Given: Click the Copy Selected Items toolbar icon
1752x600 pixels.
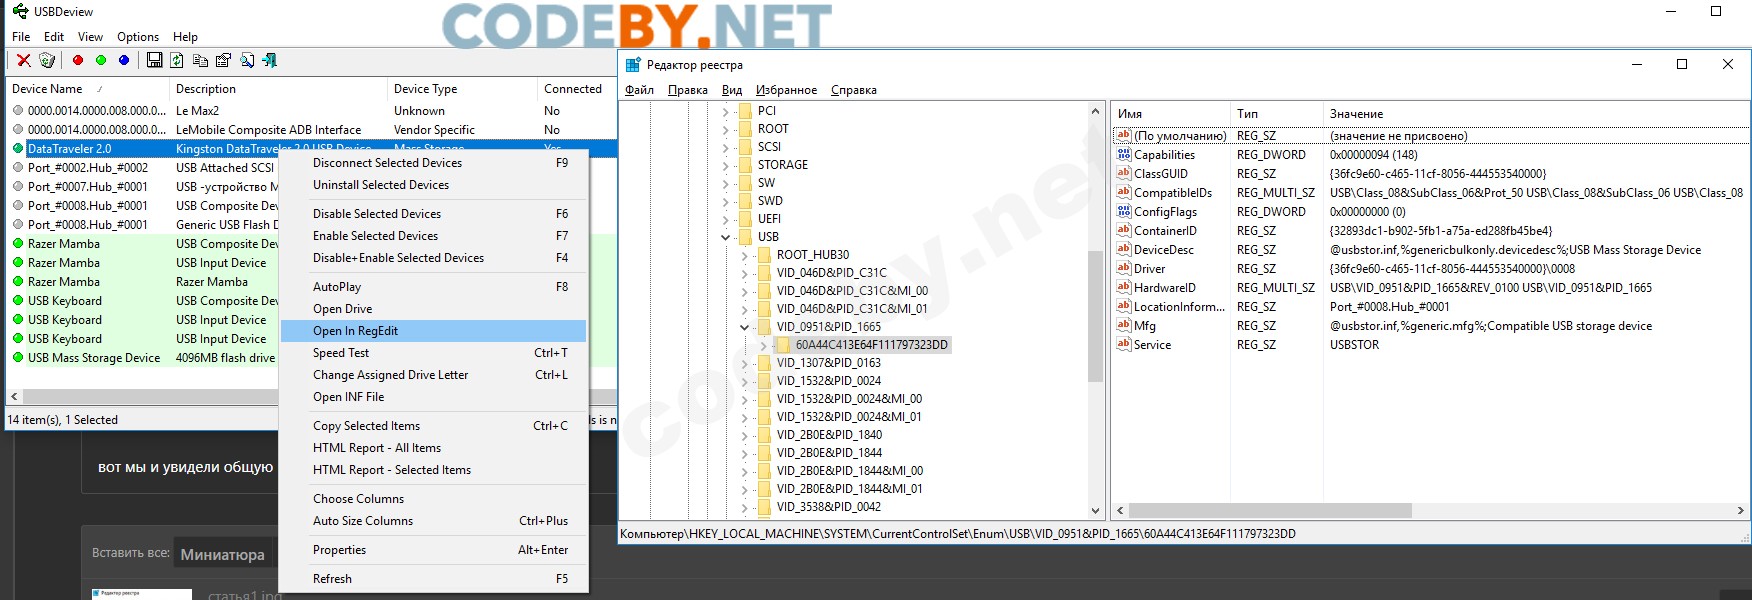Looking at the screenshot, I should click(200, 61).
